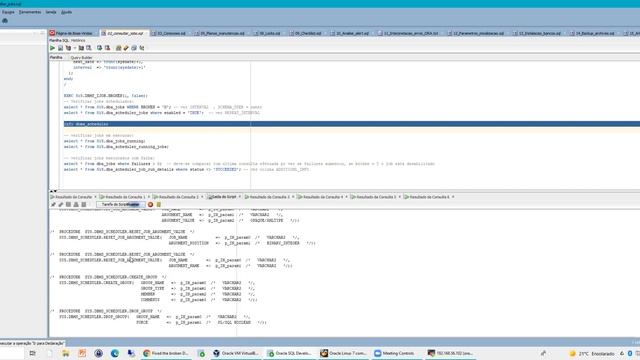Open the Resultado da Consulta 2 tab
Screen dimensions: 640x360
(178, 197)
